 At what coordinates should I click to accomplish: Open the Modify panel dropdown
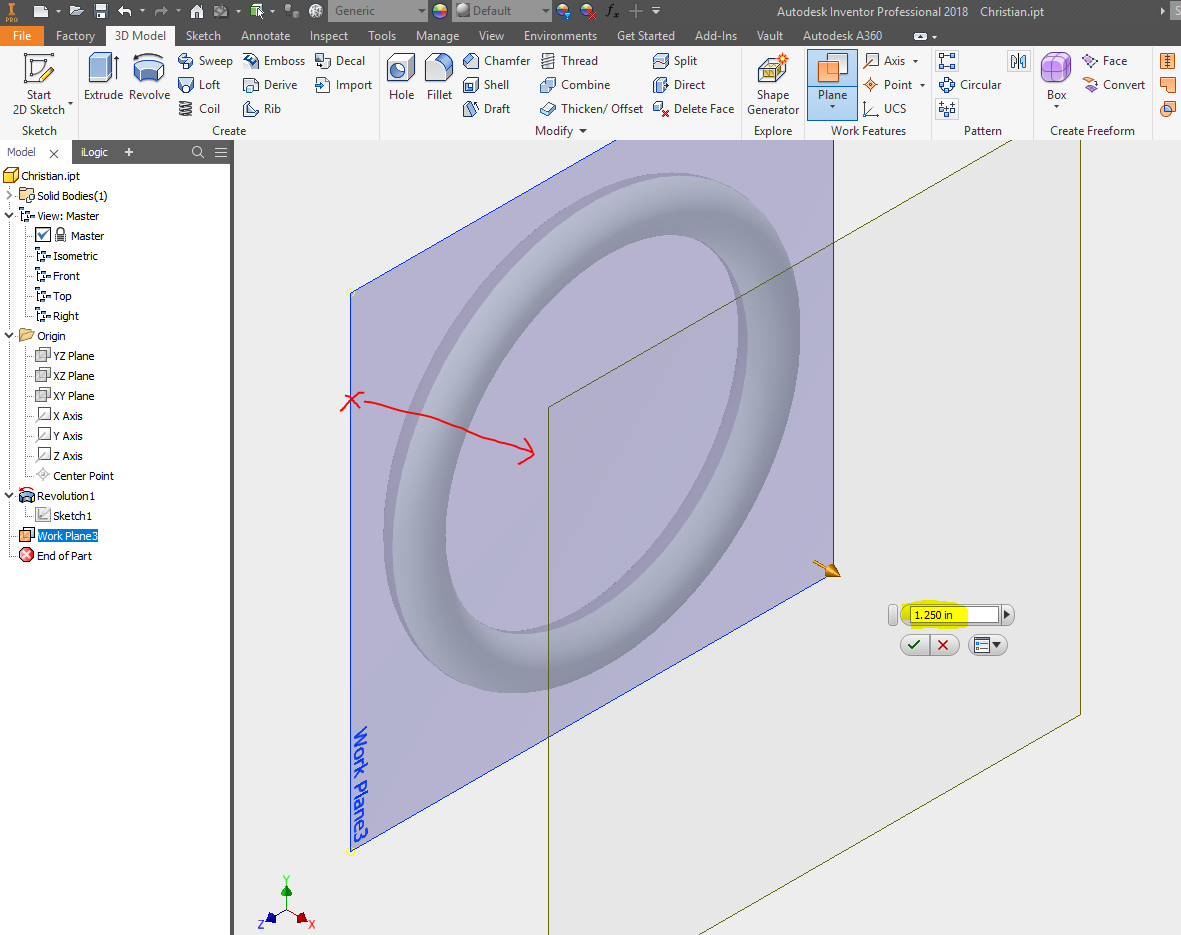tap(581, 130)
